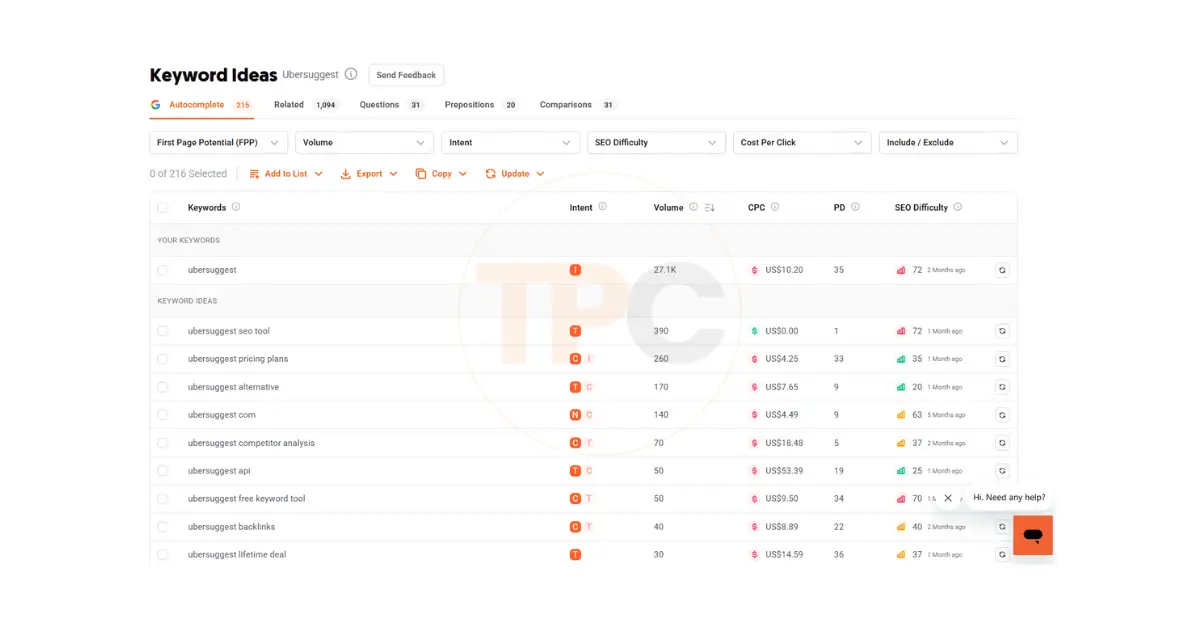
Task: Select the ubersuggest api keyword checkbox
Action: (x=163, y=471)
